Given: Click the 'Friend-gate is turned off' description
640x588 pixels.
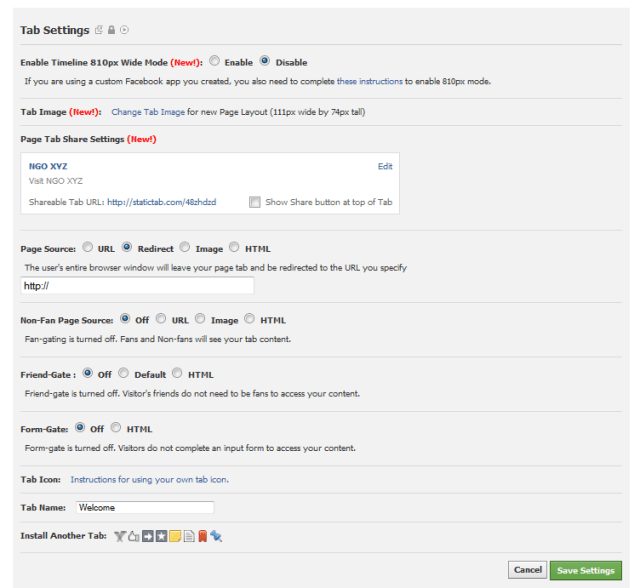Looking at the screenshot, I should [192, 394].
